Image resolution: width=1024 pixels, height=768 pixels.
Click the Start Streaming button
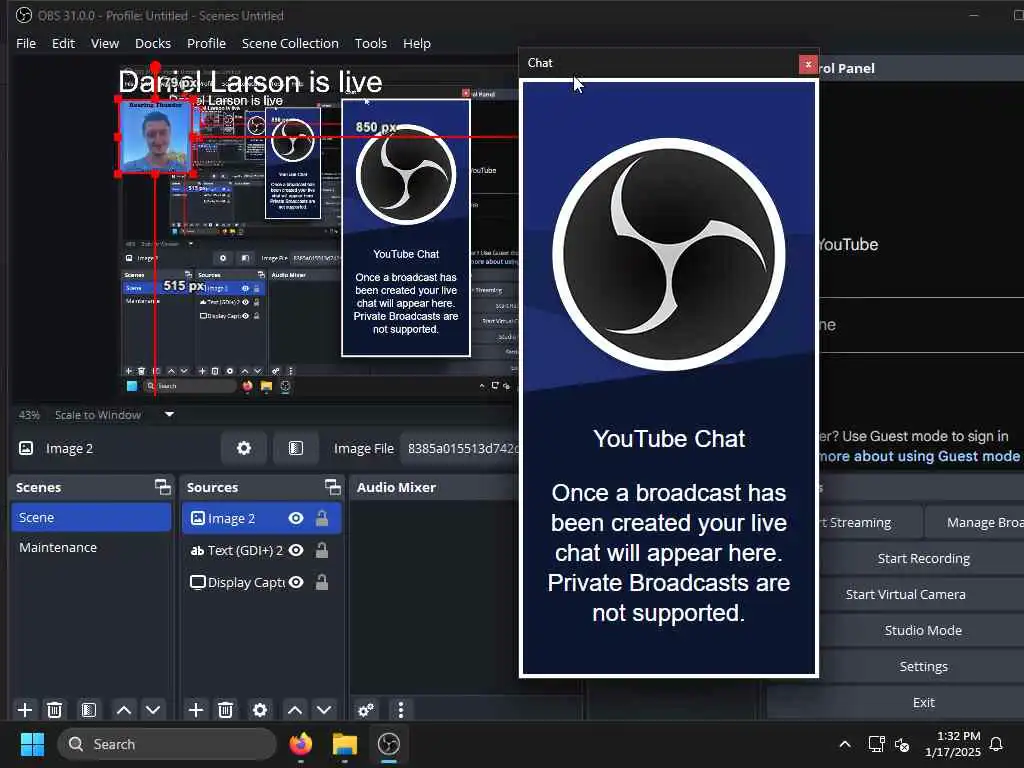[x=871, y=522]
